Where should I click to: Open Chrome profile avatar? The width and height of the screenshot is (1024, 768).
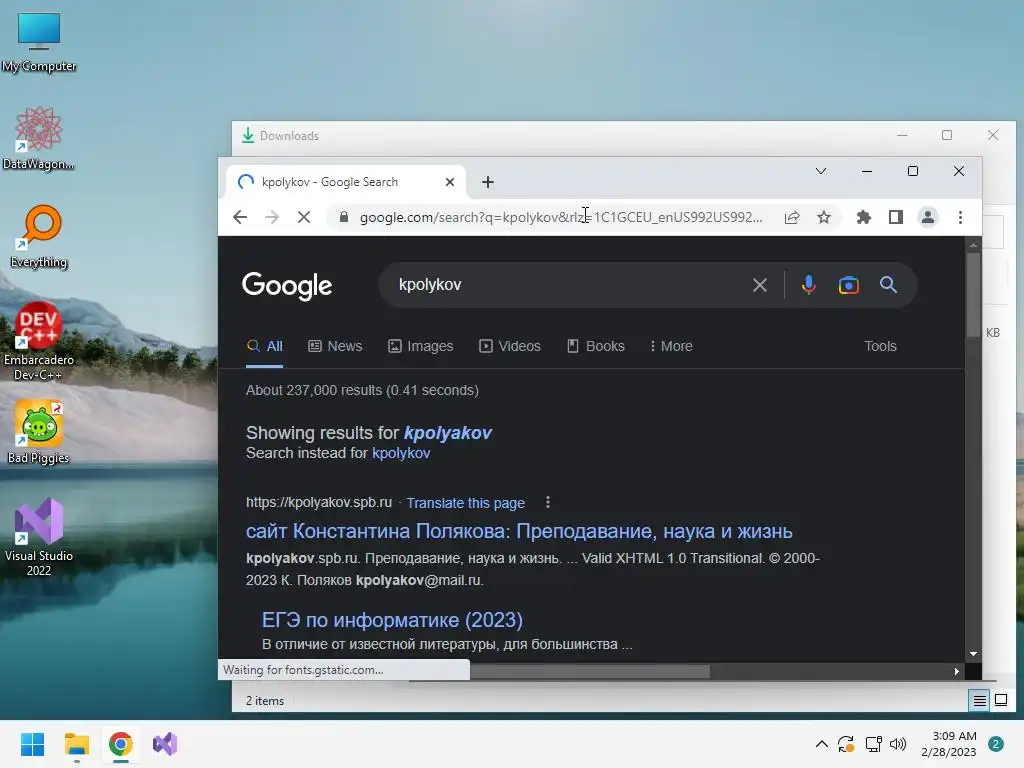(x=927, y=217)
